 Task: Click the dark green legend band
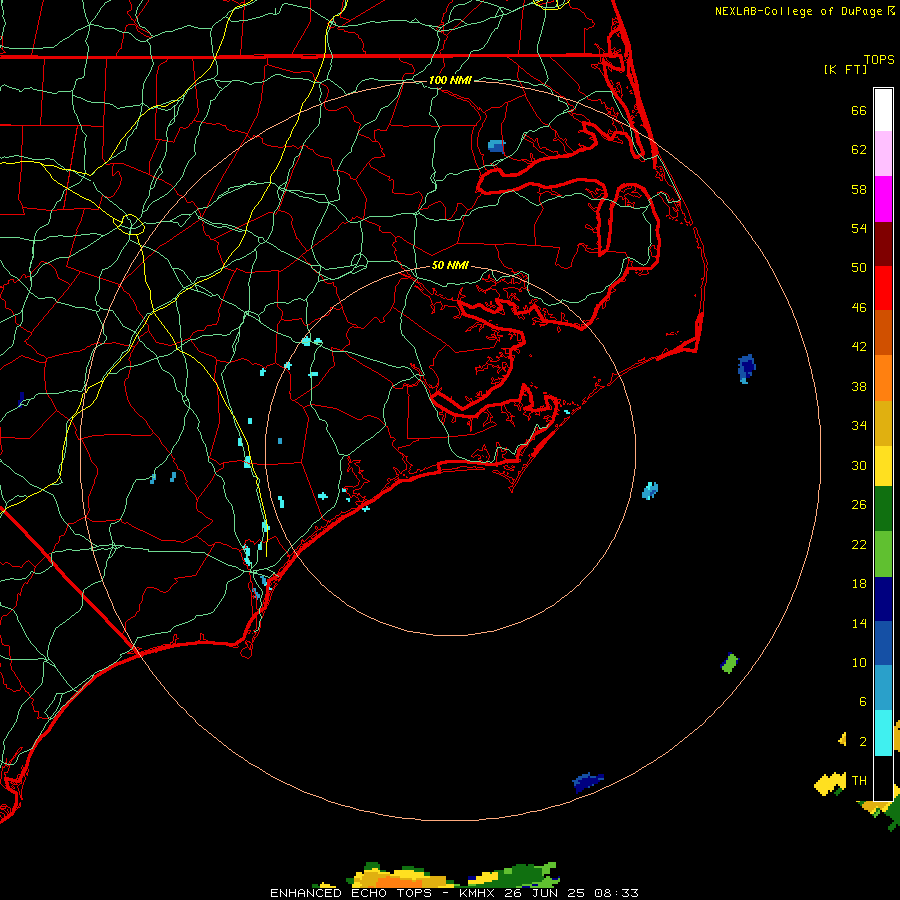(883, 509)
